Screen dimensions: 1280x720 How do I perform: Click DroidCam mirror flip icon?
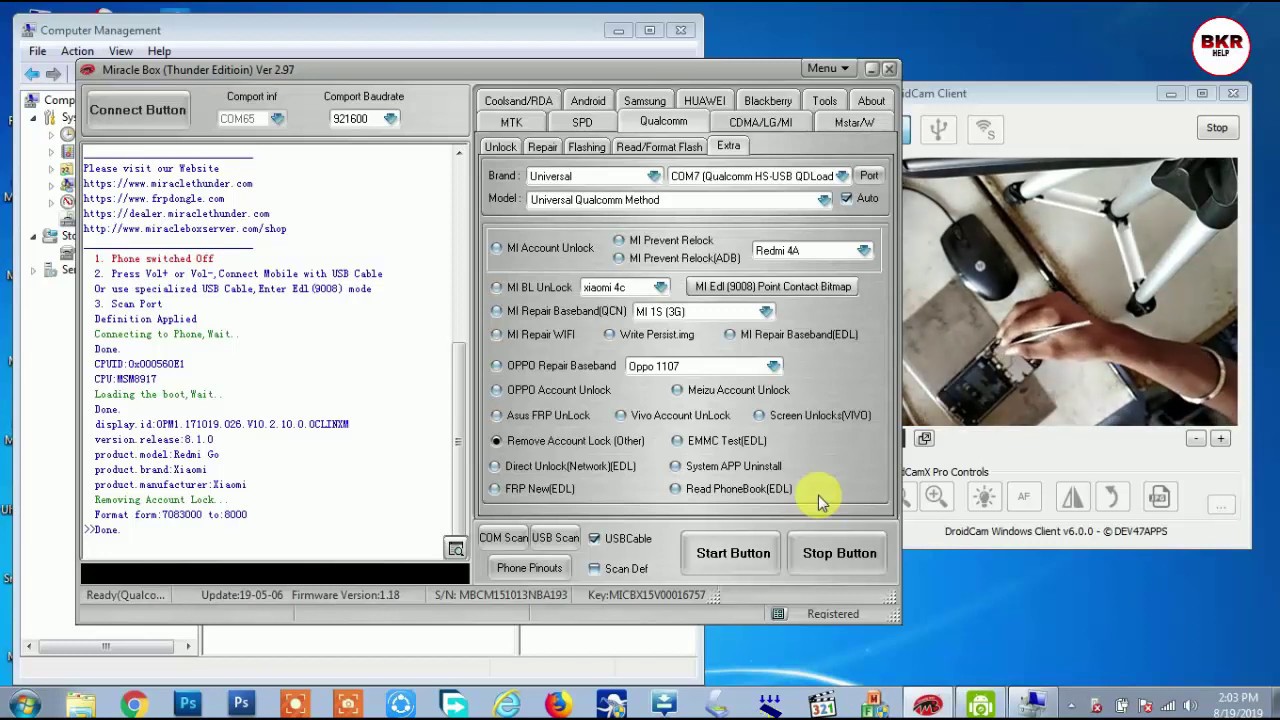click(x=1072, y=497)
